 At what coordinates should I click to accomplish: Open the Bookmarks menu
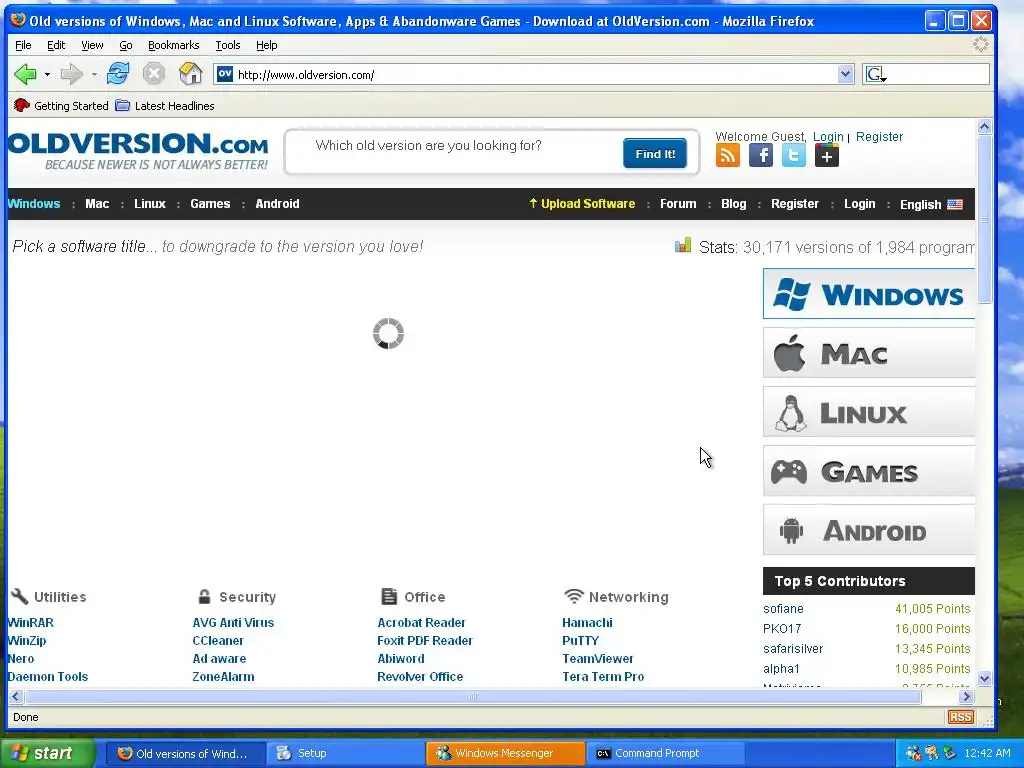click(173, 45)
